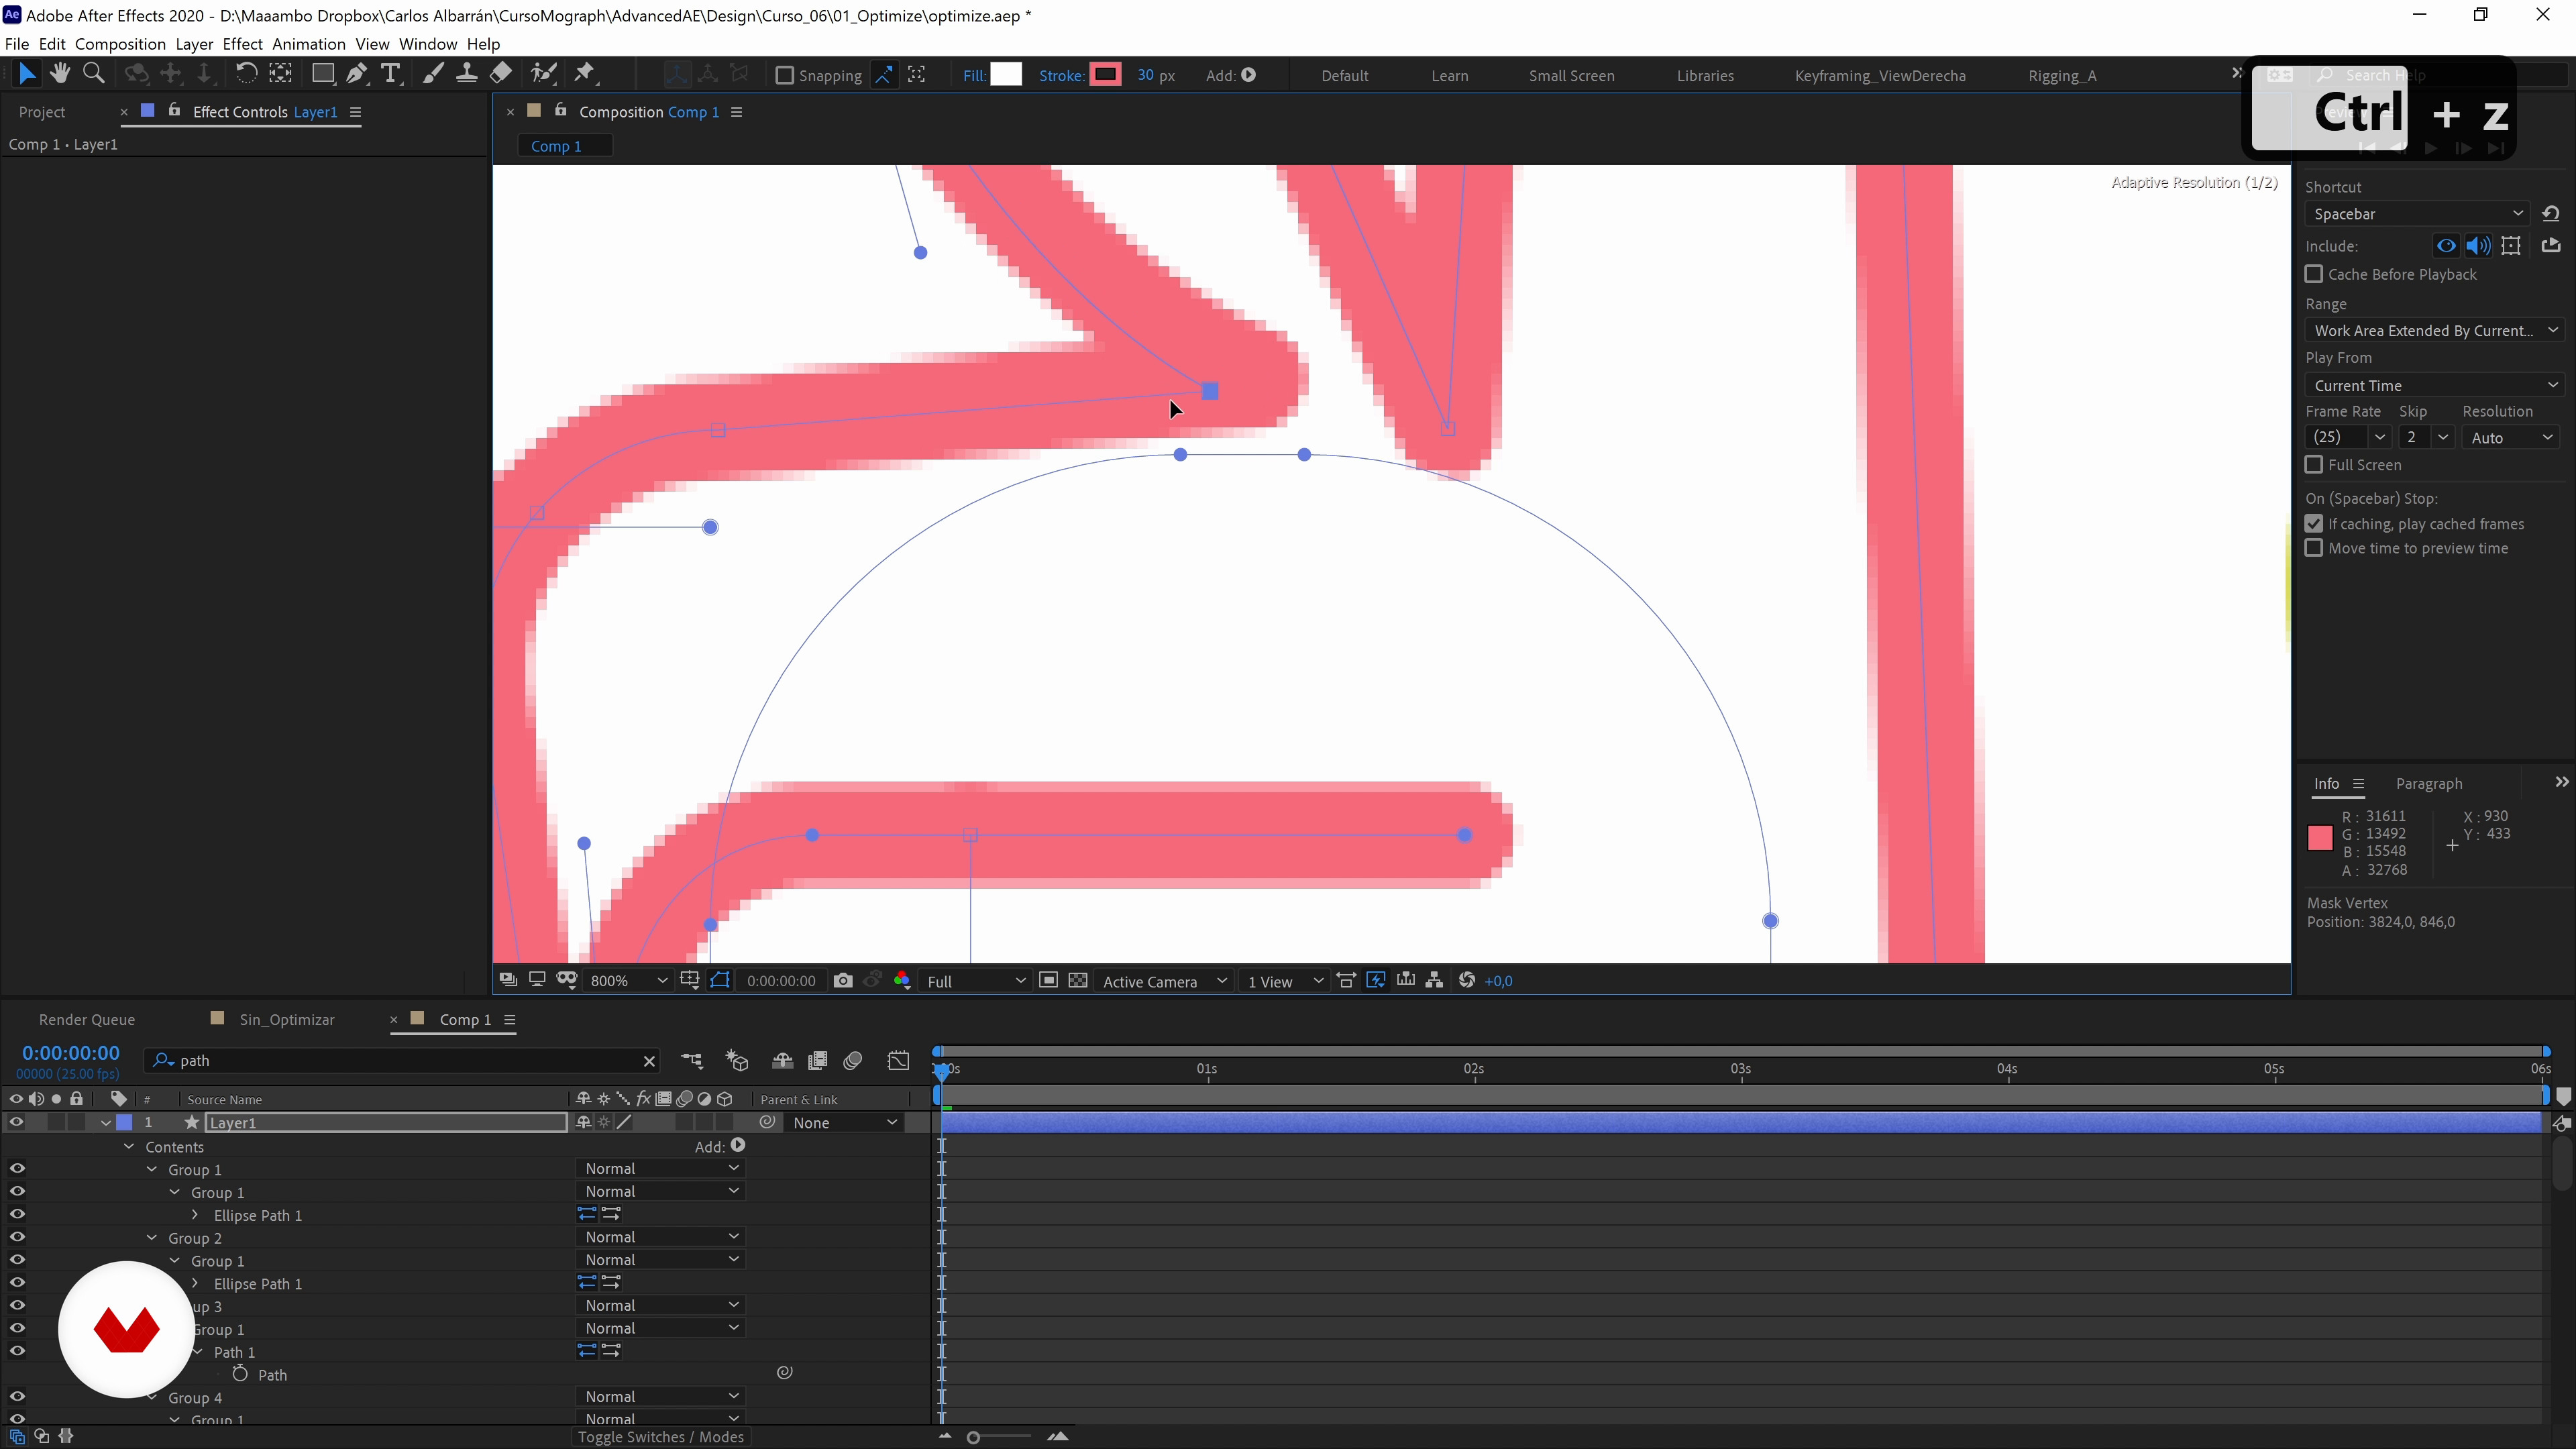Select the Roto Brush tool
Viewport: 2576px width, 1449px height.
click(x=543, y=73)
